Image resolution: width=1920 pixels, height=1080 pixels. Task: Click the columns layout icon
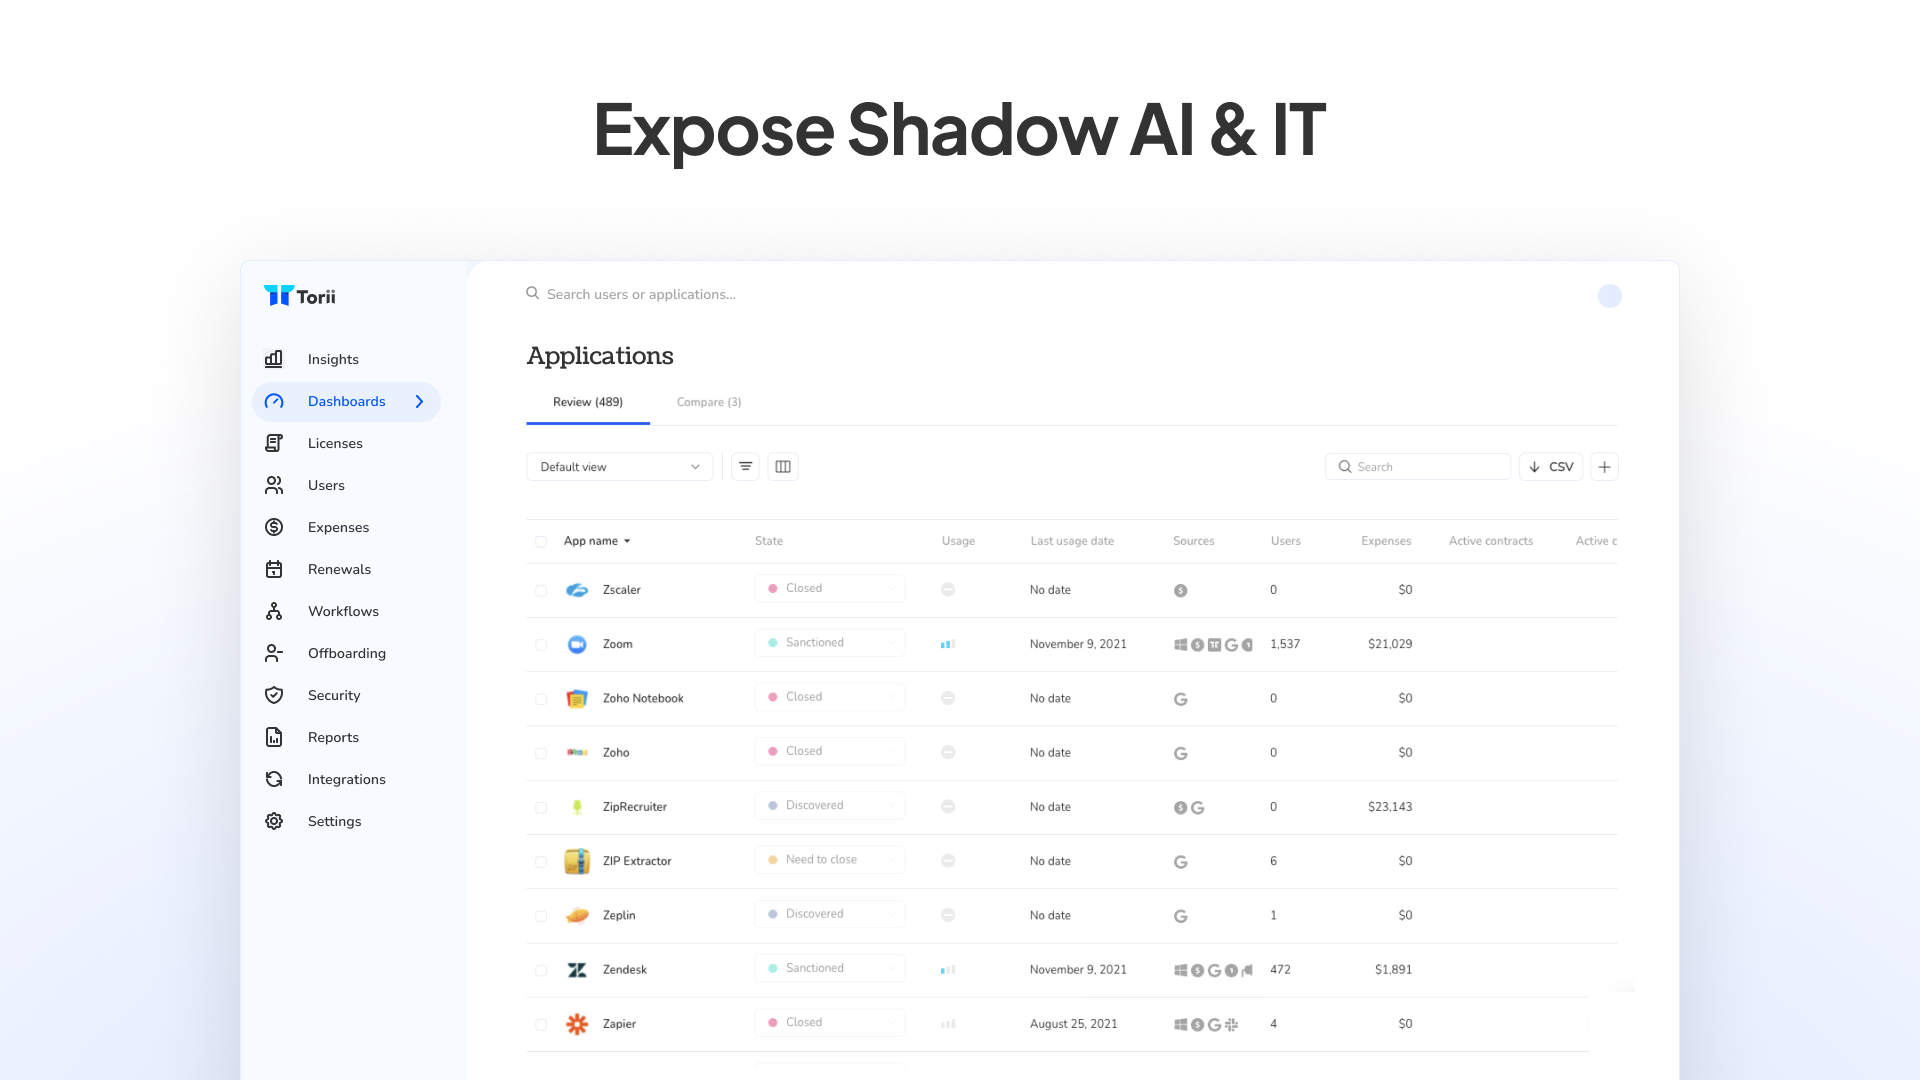pos(783,467)
